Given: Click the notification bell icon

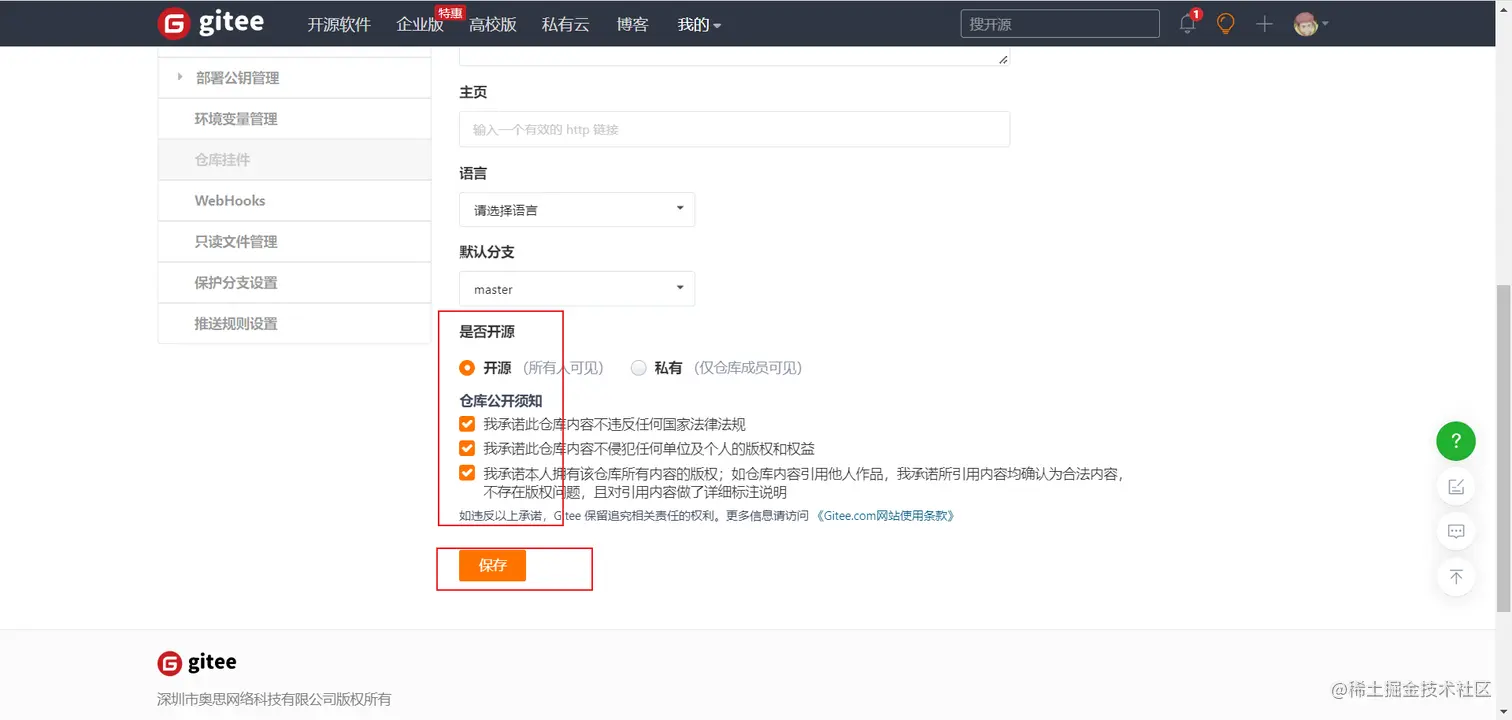Looking at the screenshot, I should point(1186,23).
